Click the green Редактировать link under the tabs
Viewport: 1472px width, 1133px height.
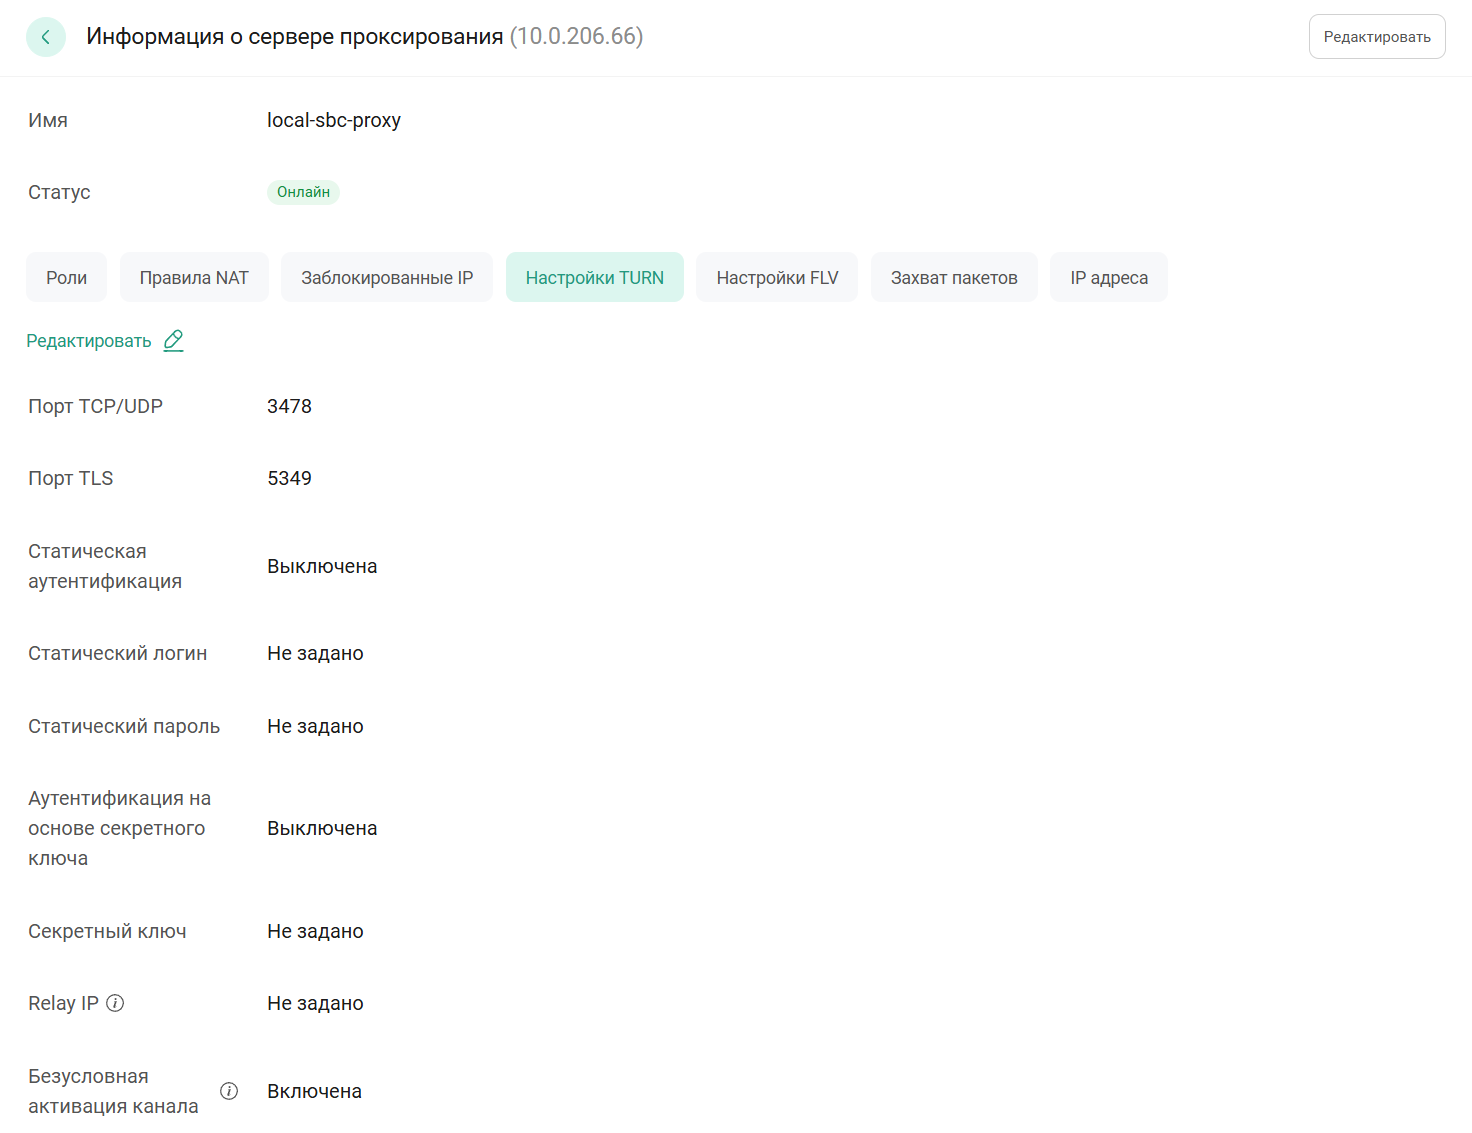[89, 341]
